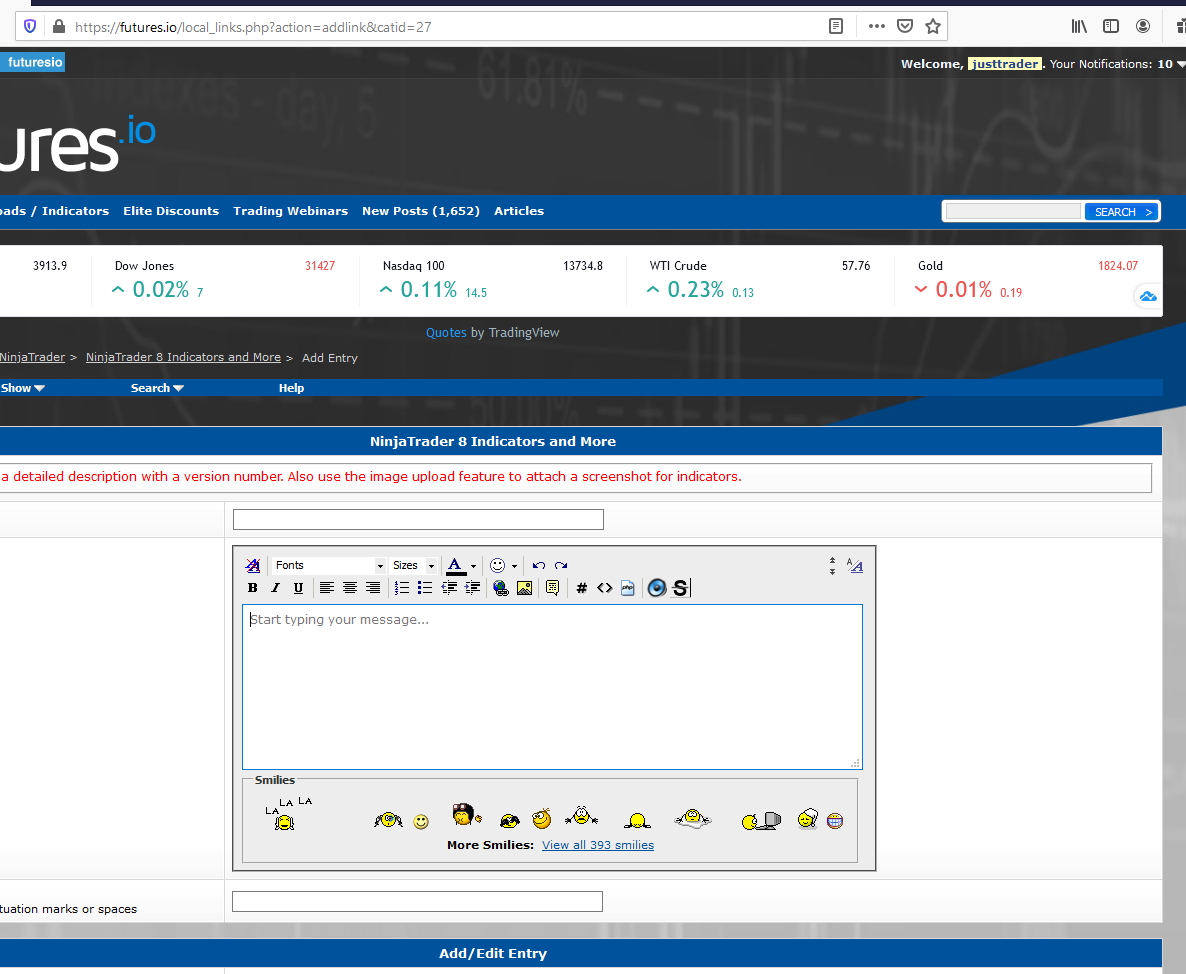Click the futuresio badge button
Screen dimensions: 1186x974
pyautogui.click(x=33, y=62)
